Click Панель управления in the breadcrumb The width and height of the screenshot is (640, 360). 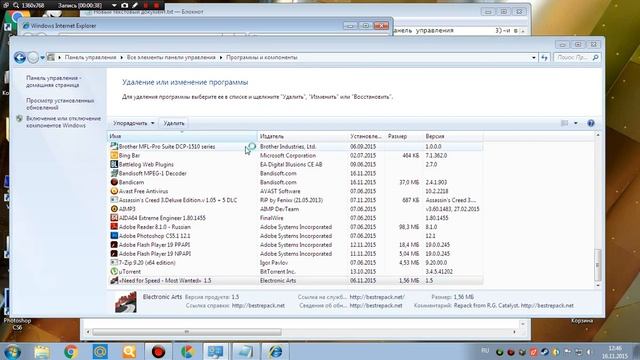(90, 58)
